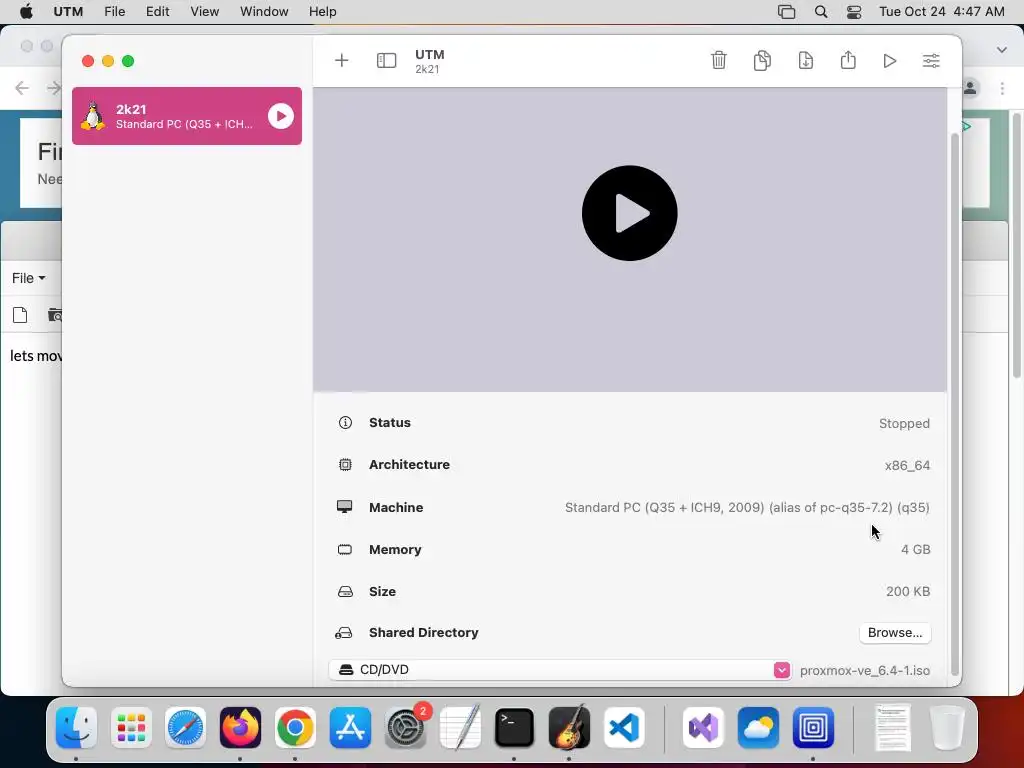
Task: Open Control Center in menu bar
Action: pyautogui.click(x=854, y=12)
